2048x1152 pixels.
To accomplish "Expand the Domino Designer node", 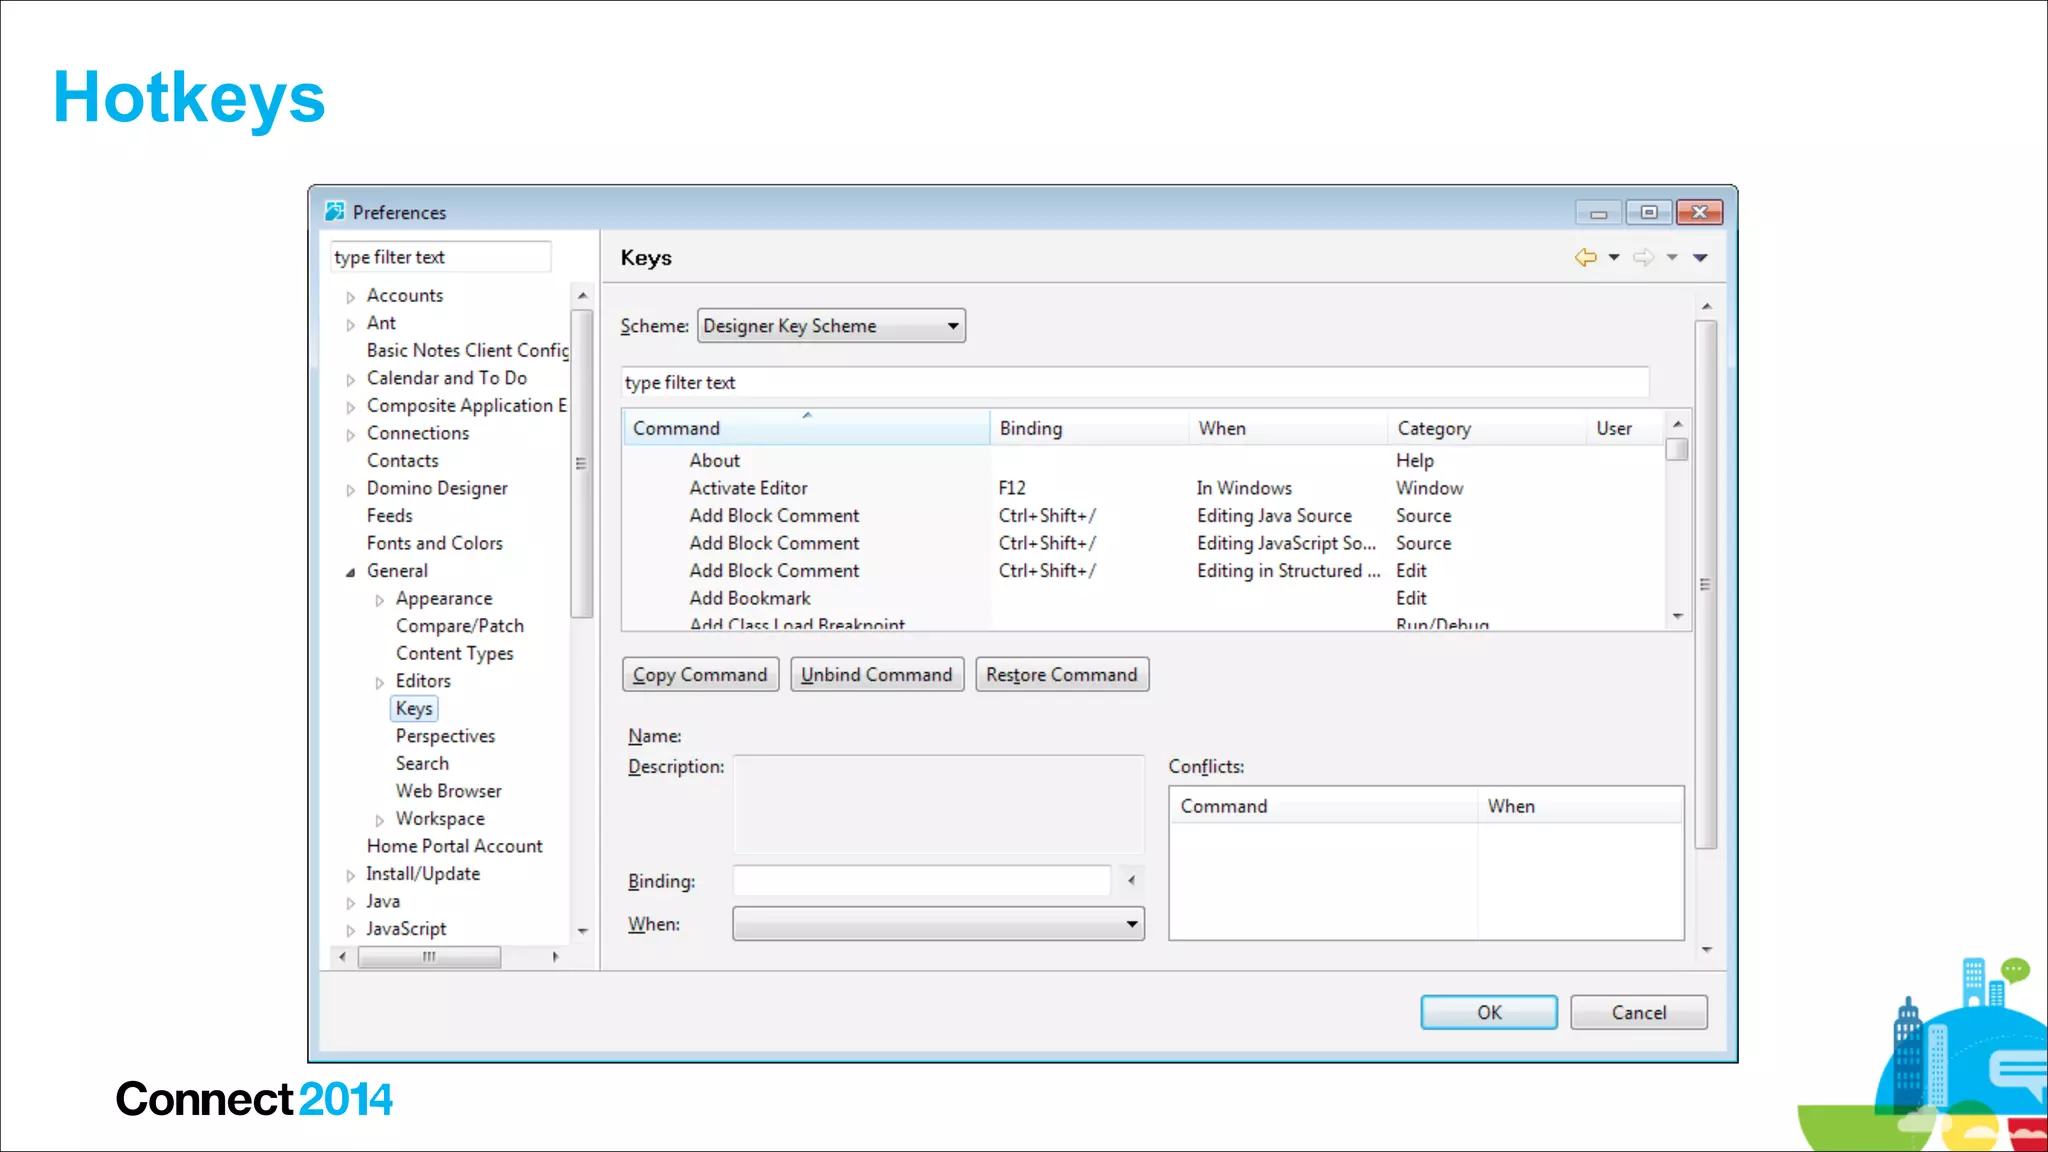I will point(351,490).
